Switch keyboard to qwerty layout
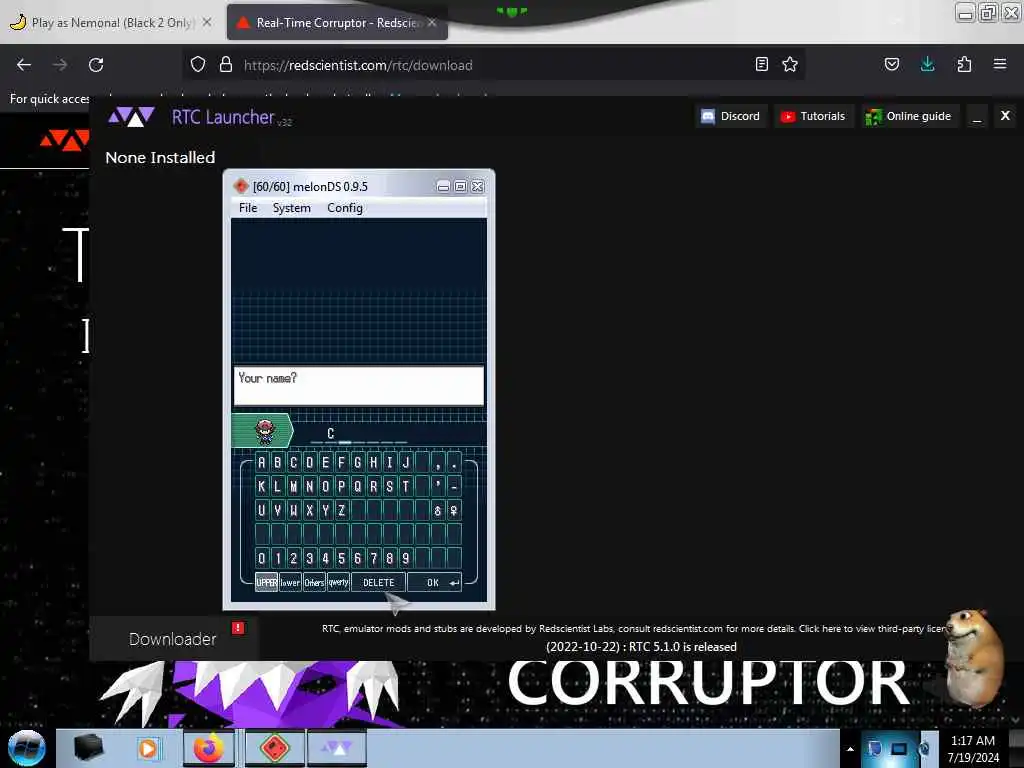 click(x=338, y=582)
